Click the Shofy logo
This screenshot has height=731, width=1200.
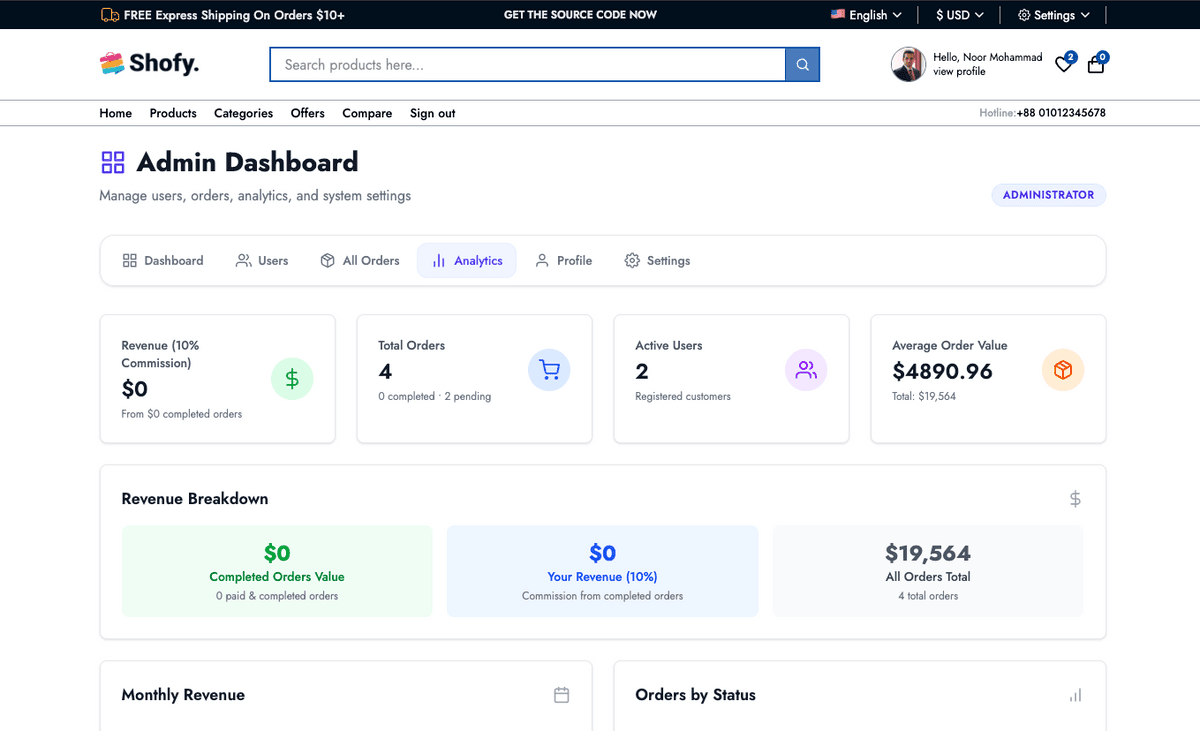(x=150, y=64)
